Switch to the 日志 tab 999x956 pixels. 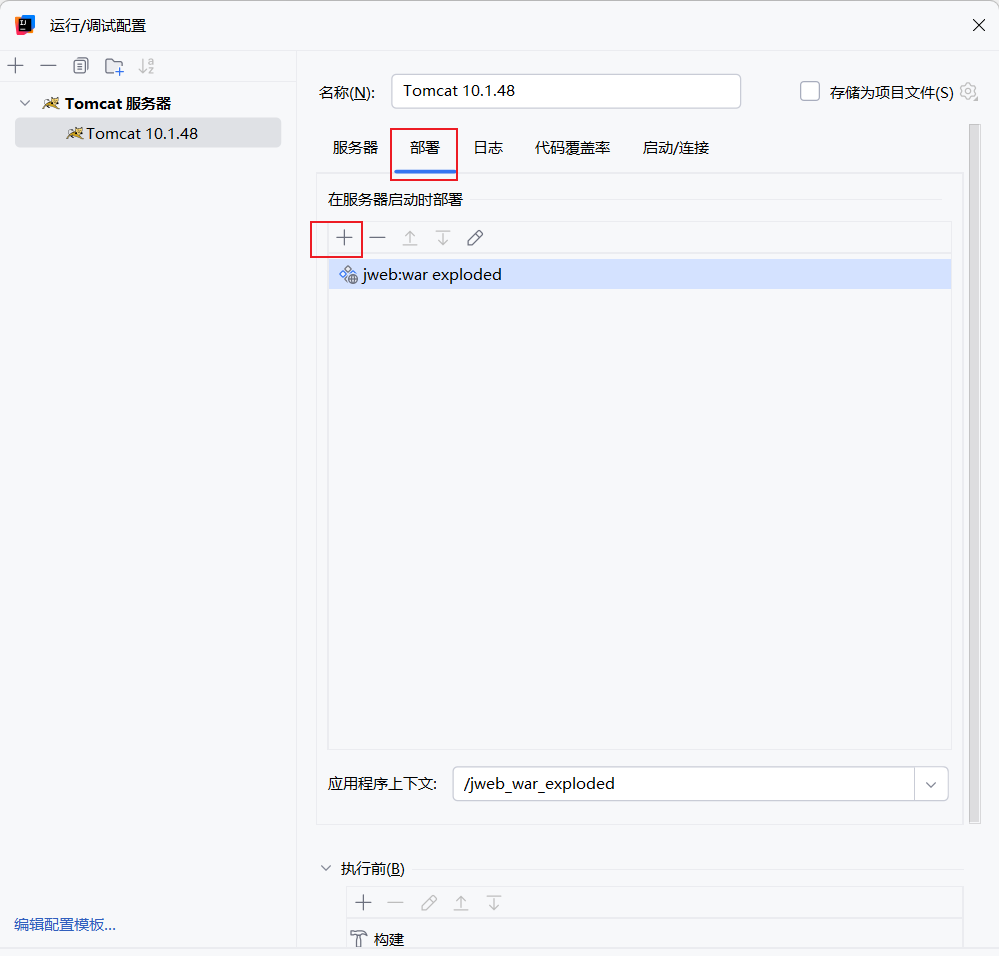coord(488,147)
